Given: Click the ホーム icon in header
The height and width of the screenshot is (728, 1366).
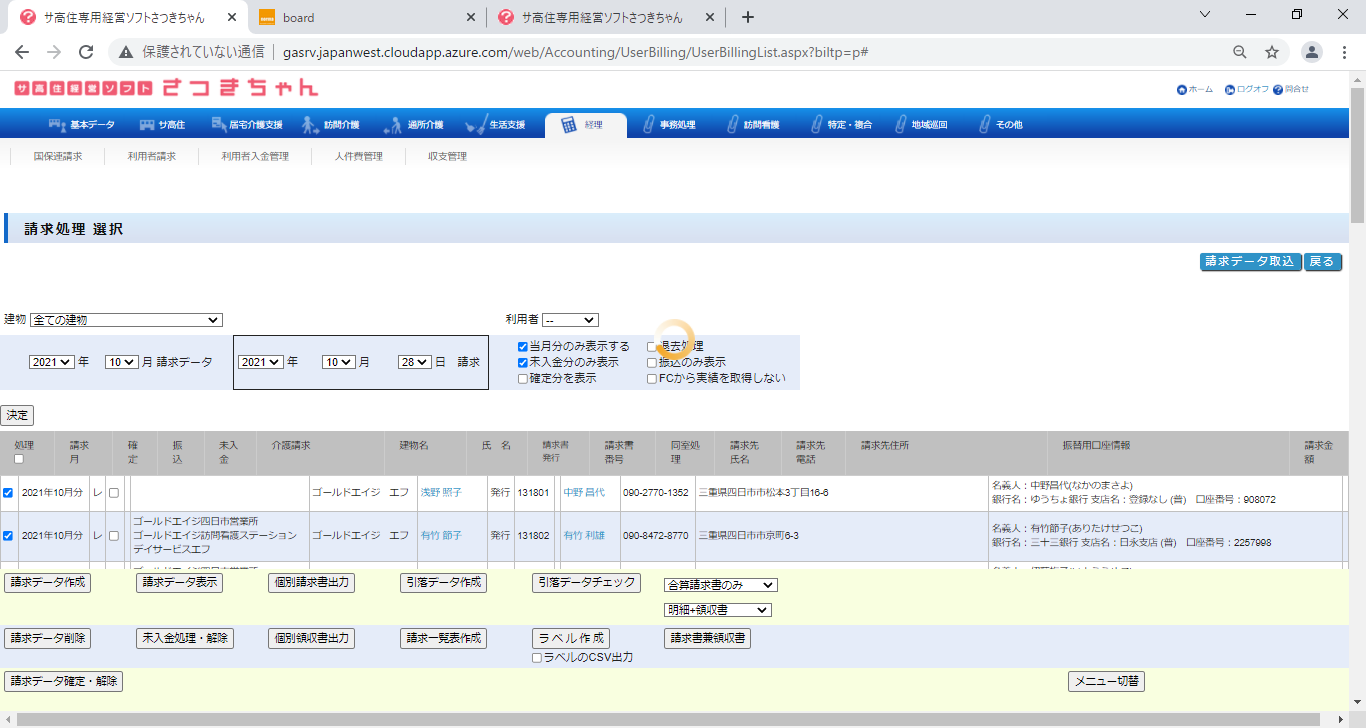Looking at the screenshot, I should point(1182,90).
